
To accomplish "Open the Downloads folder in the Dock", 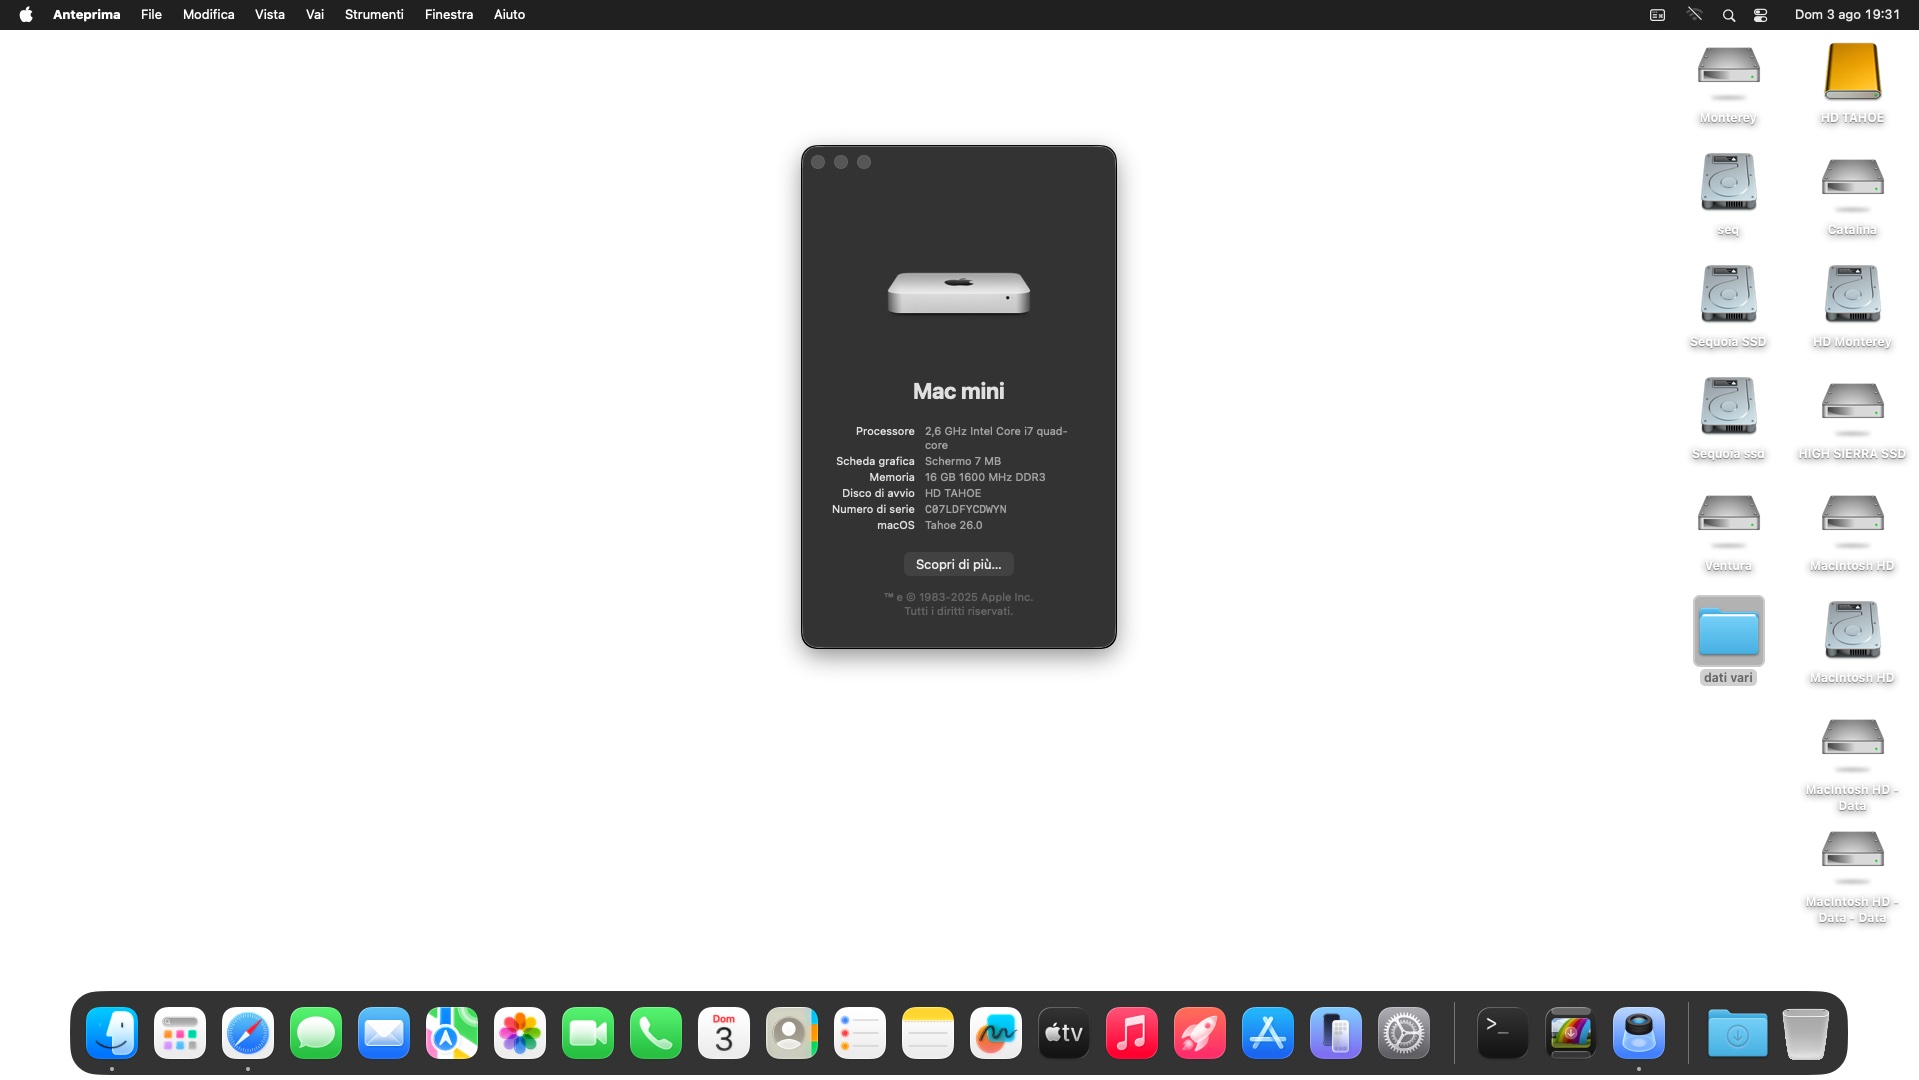I will pyautogui.click(x=1738, y=1033).
